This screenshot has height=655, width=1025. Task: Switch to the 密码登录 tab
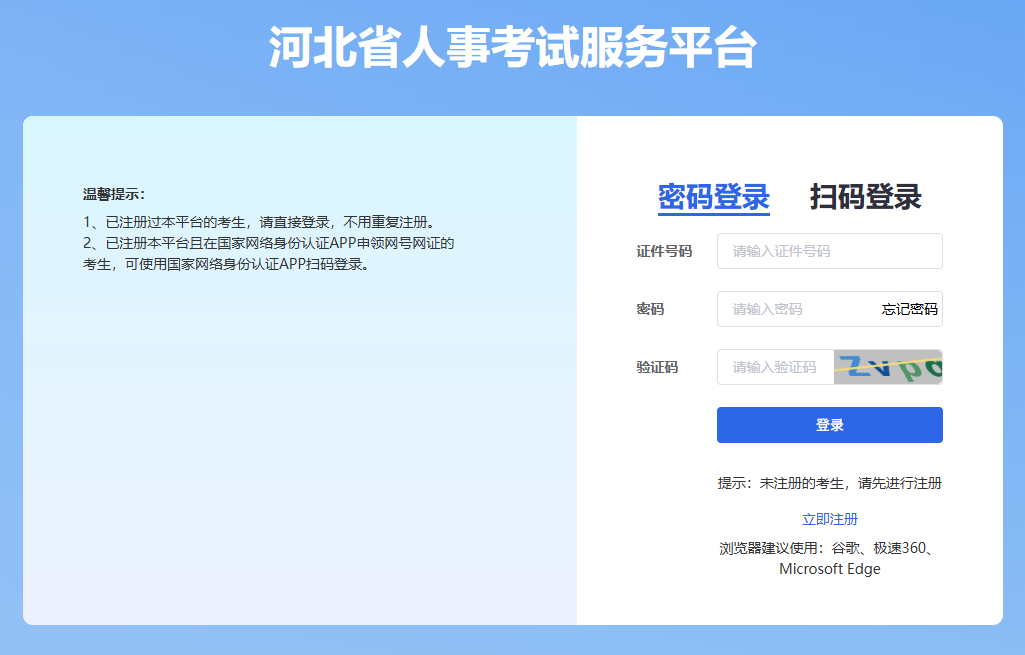(x=713, y=197)
